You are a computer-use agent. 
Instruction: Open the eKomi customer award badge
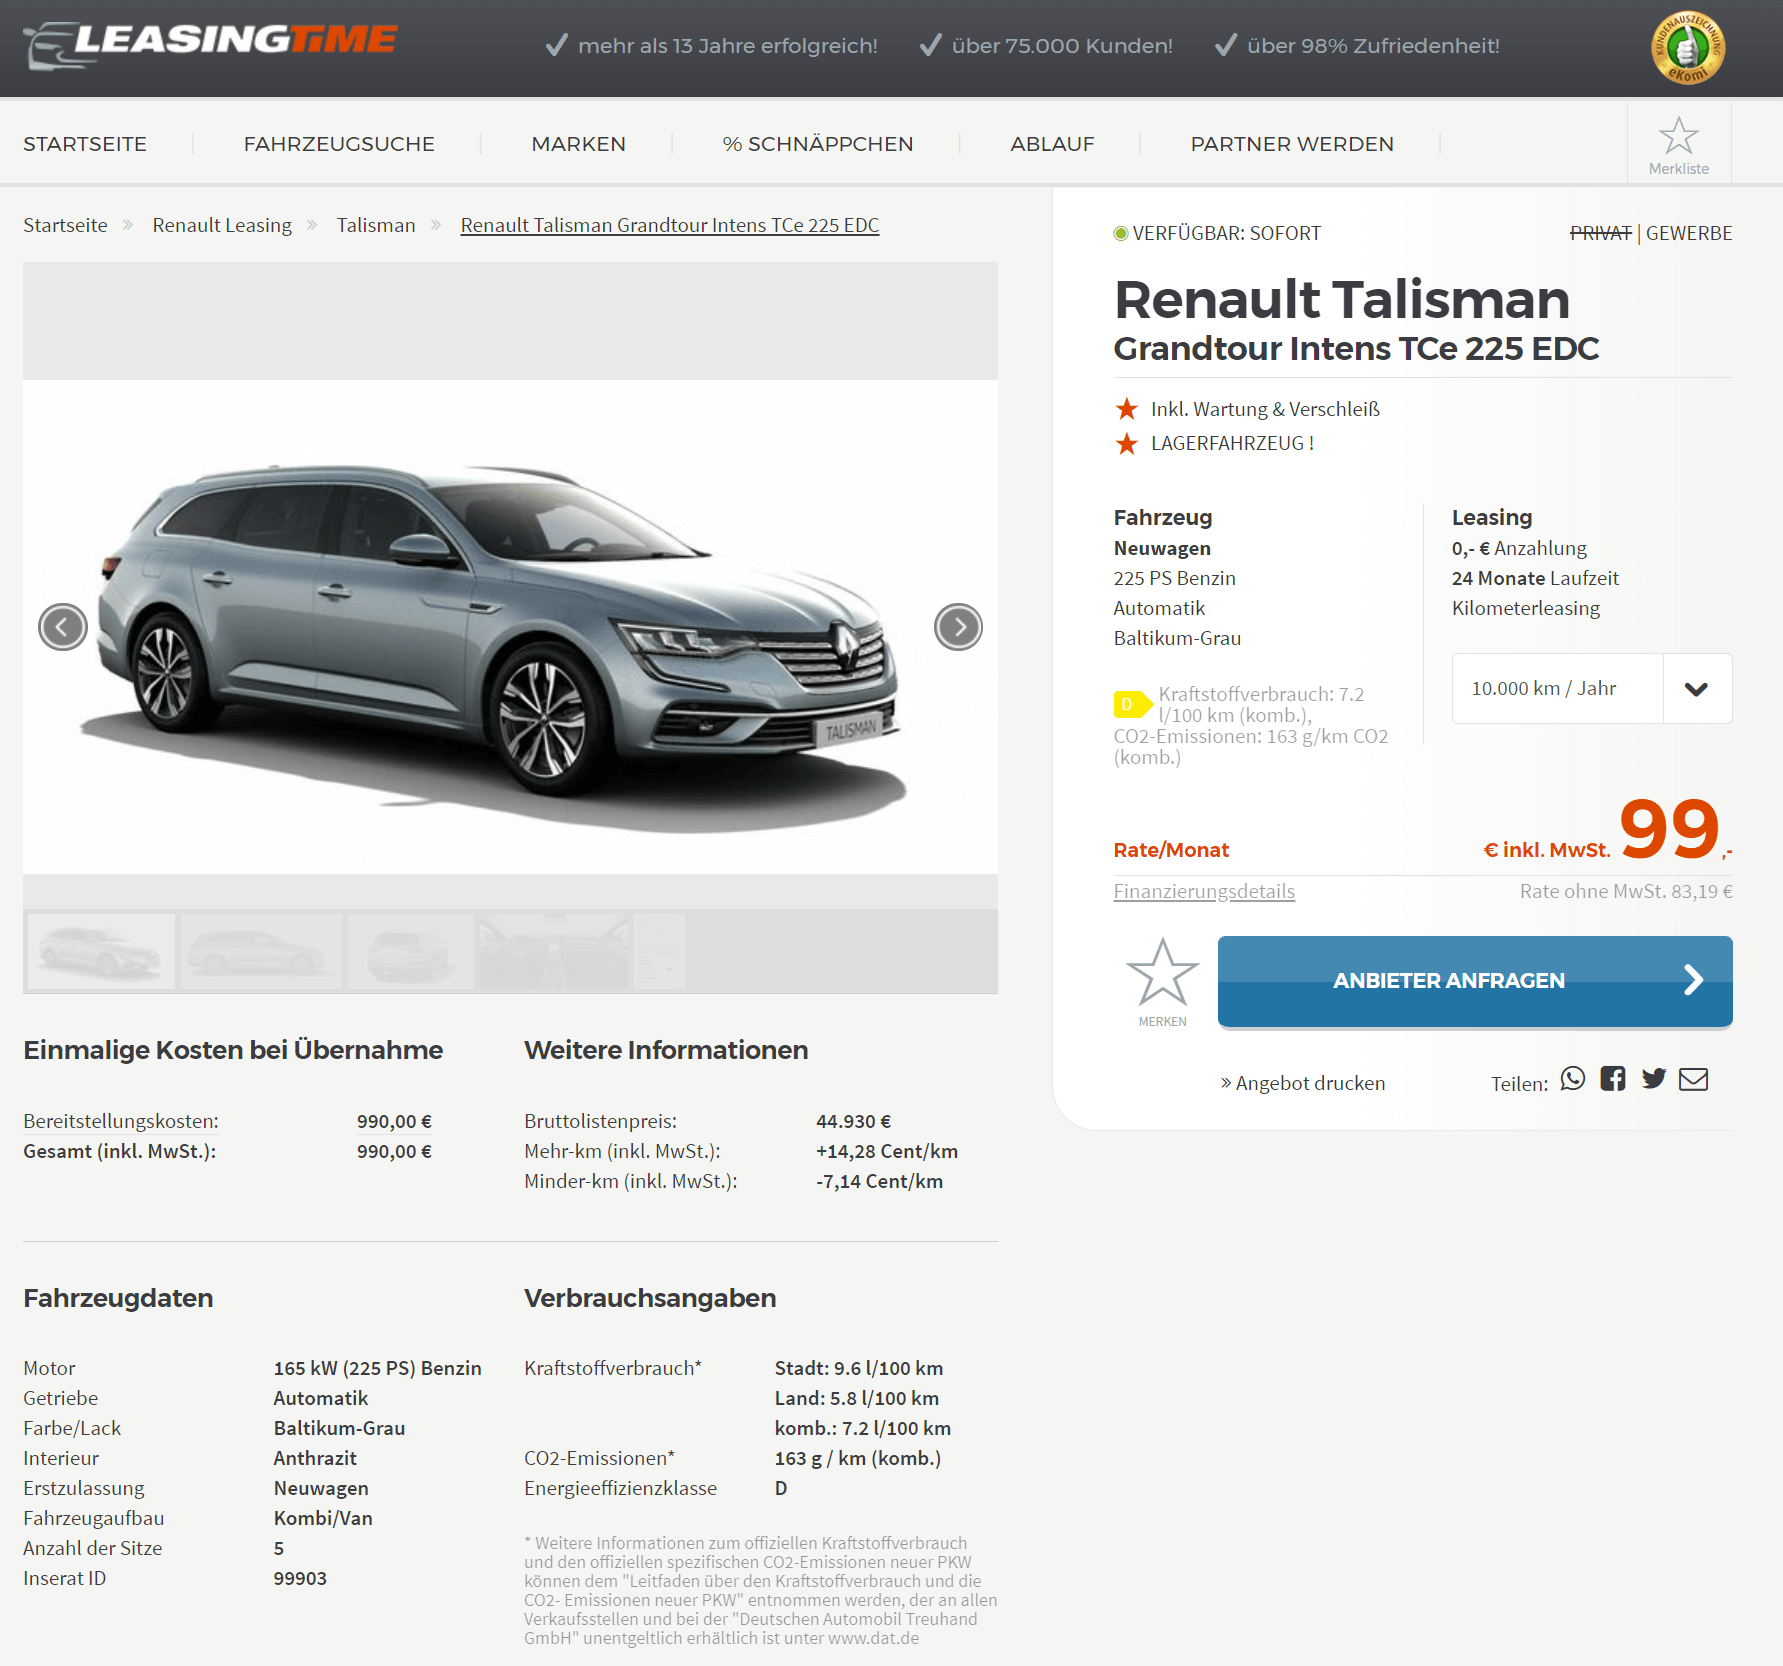[1687, 47]
